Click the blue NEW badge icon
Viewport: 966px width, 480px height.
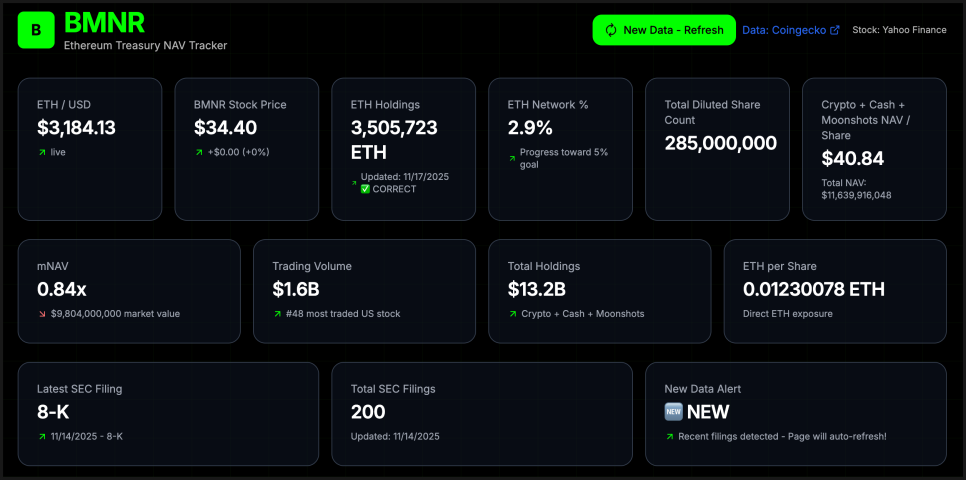pos(673,412)
